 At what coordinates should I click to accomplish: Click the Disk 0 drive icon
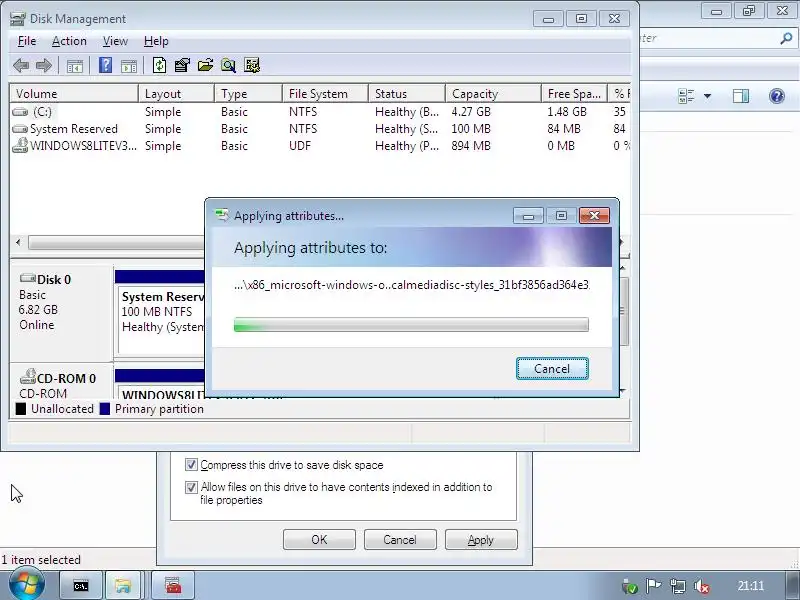28,278
